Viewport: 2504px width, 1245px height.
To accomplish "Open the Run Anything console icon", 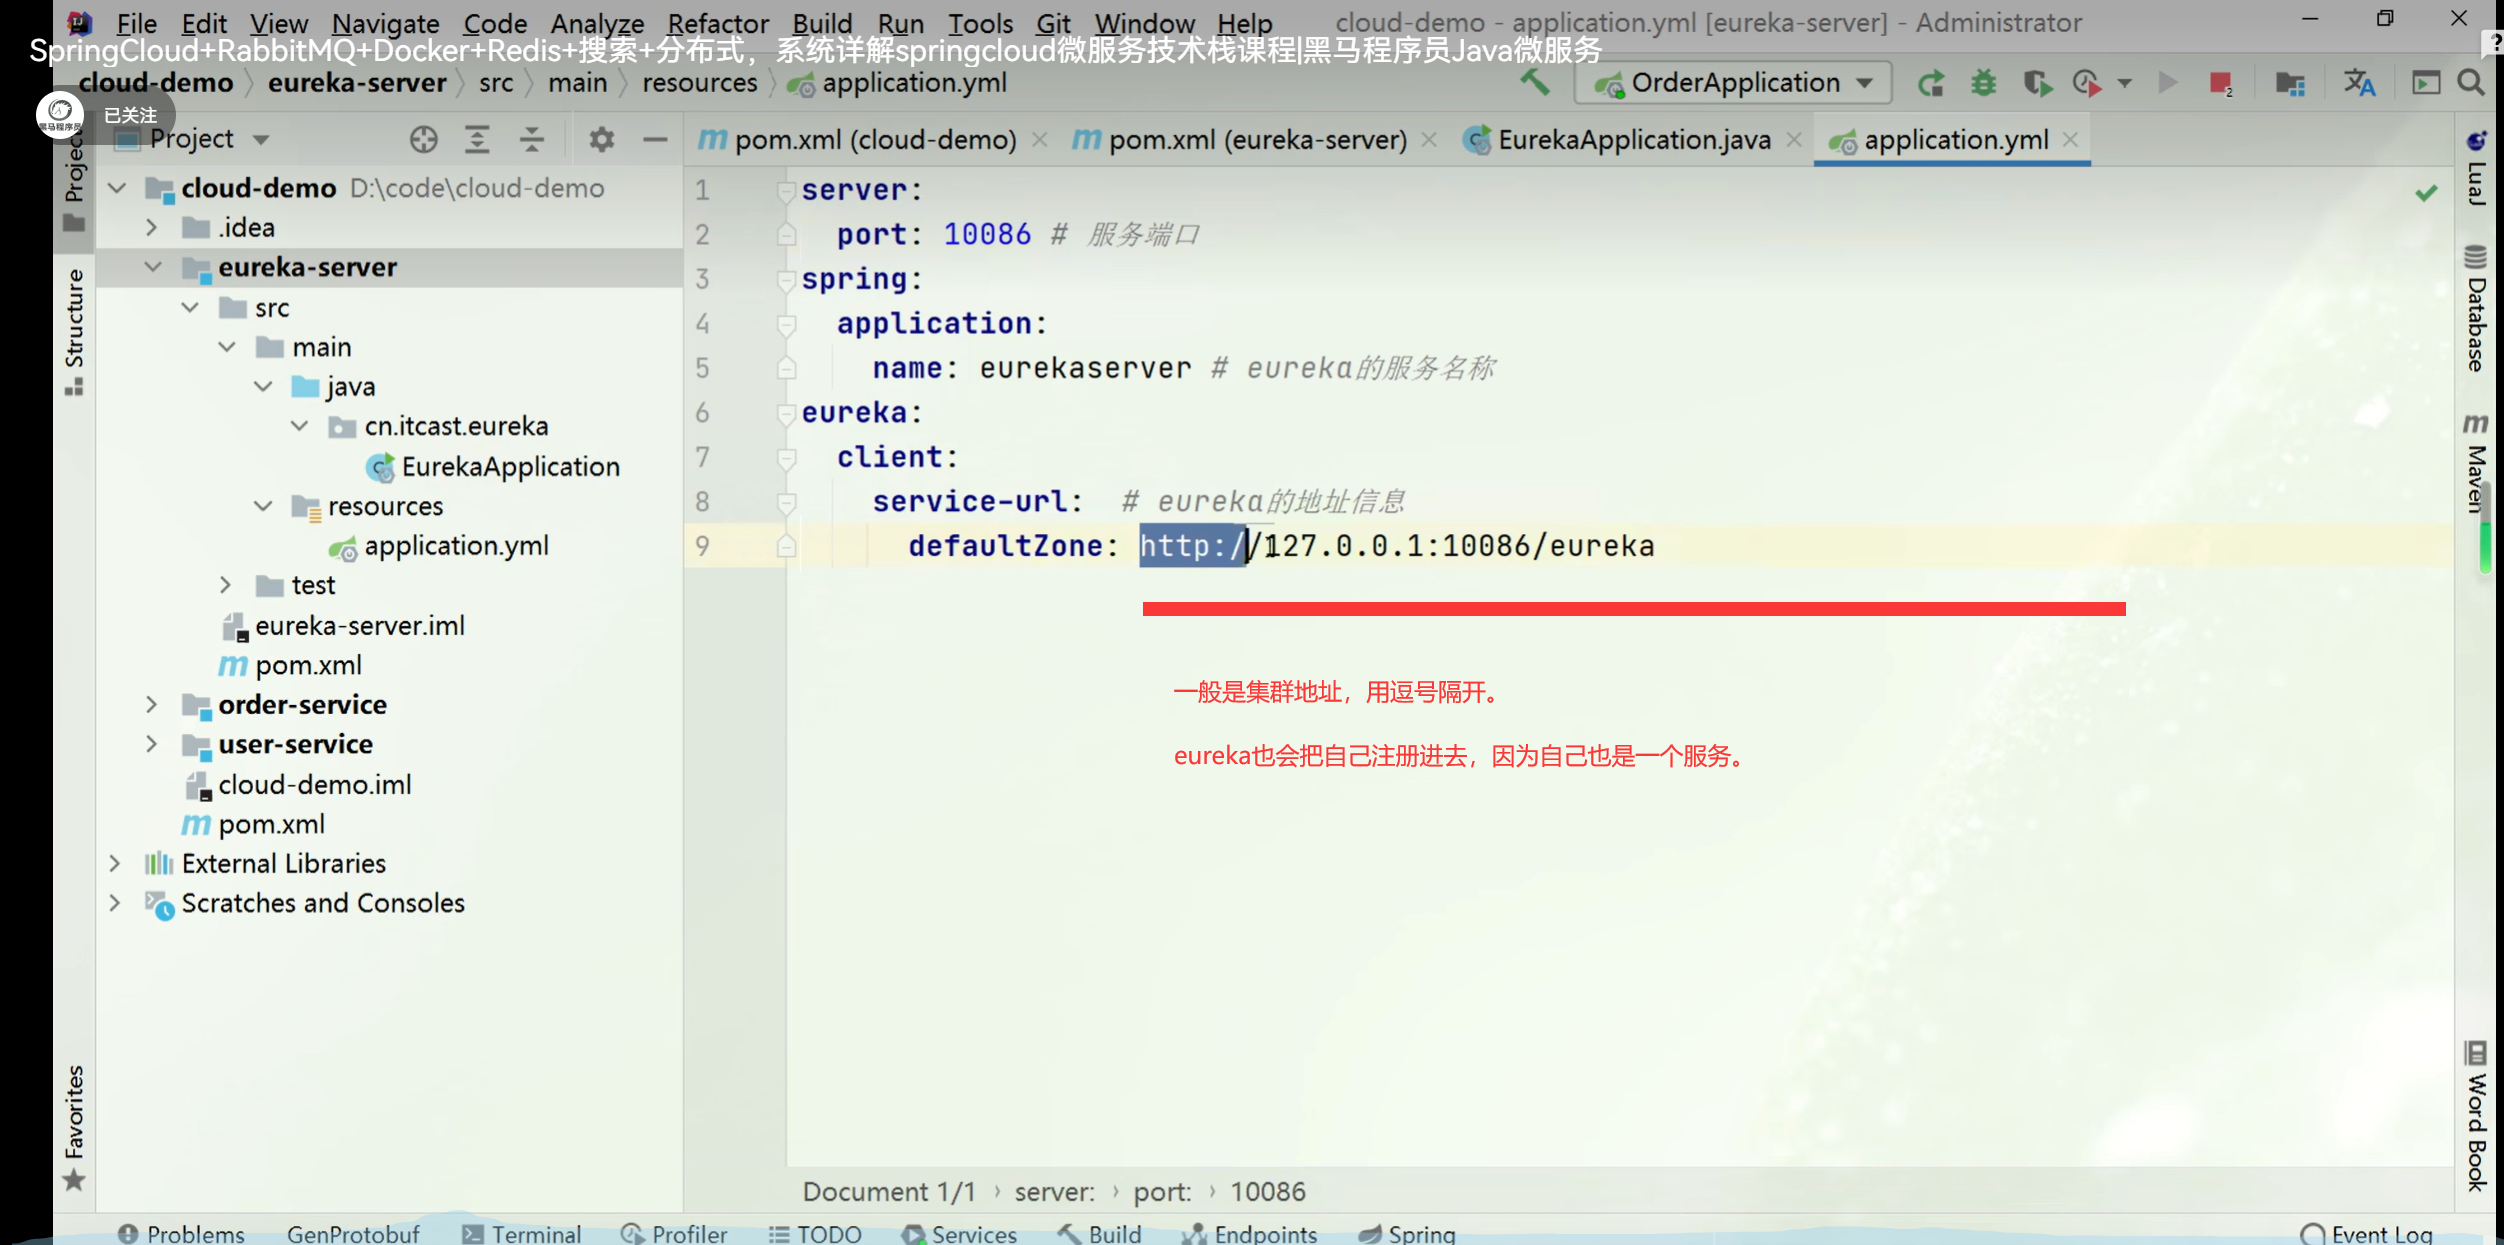I will click(x=2426, y=84).
